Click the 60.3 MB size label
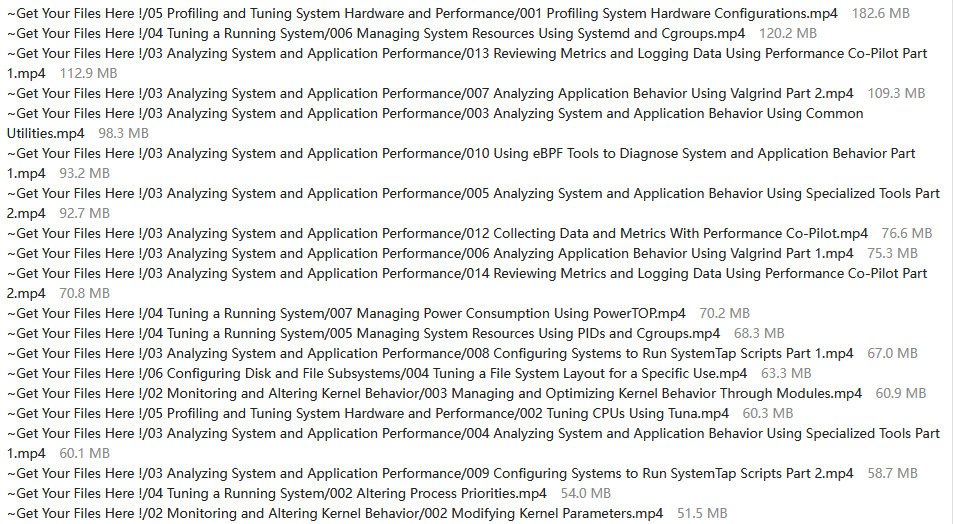 click(768, 415)
